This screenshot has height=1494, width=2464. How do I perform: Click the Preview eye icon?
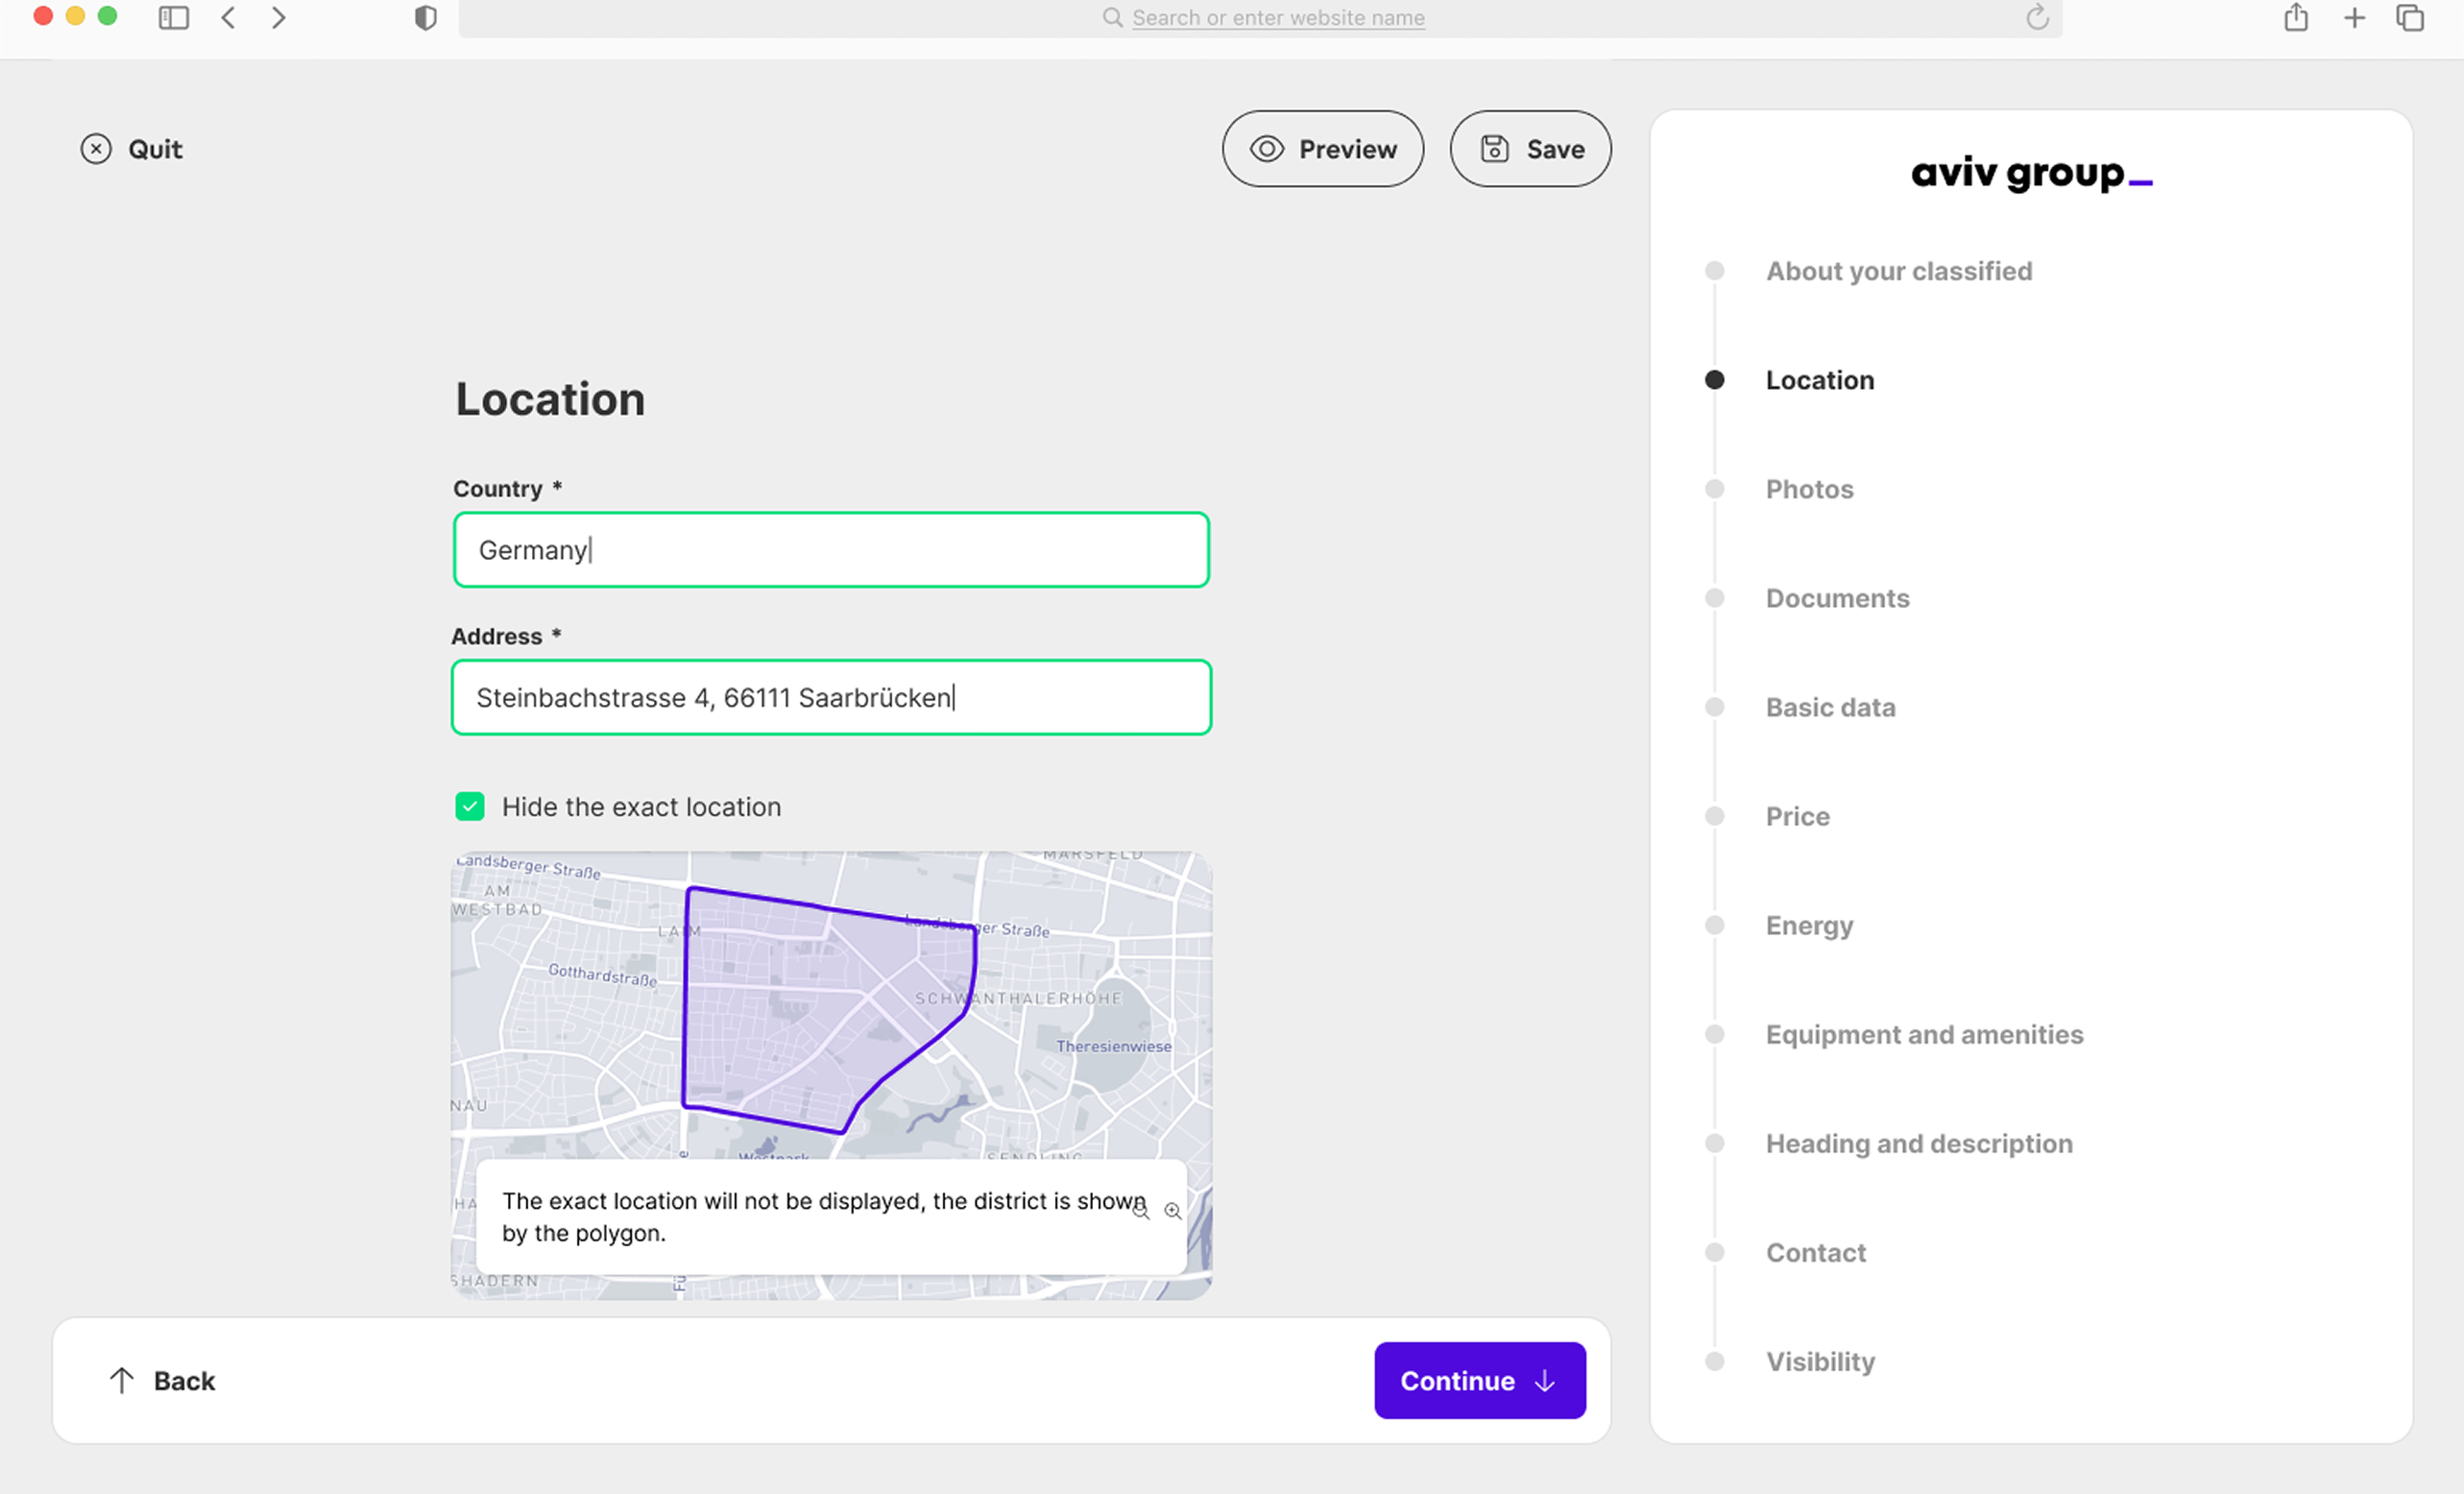click(1266, 148)
